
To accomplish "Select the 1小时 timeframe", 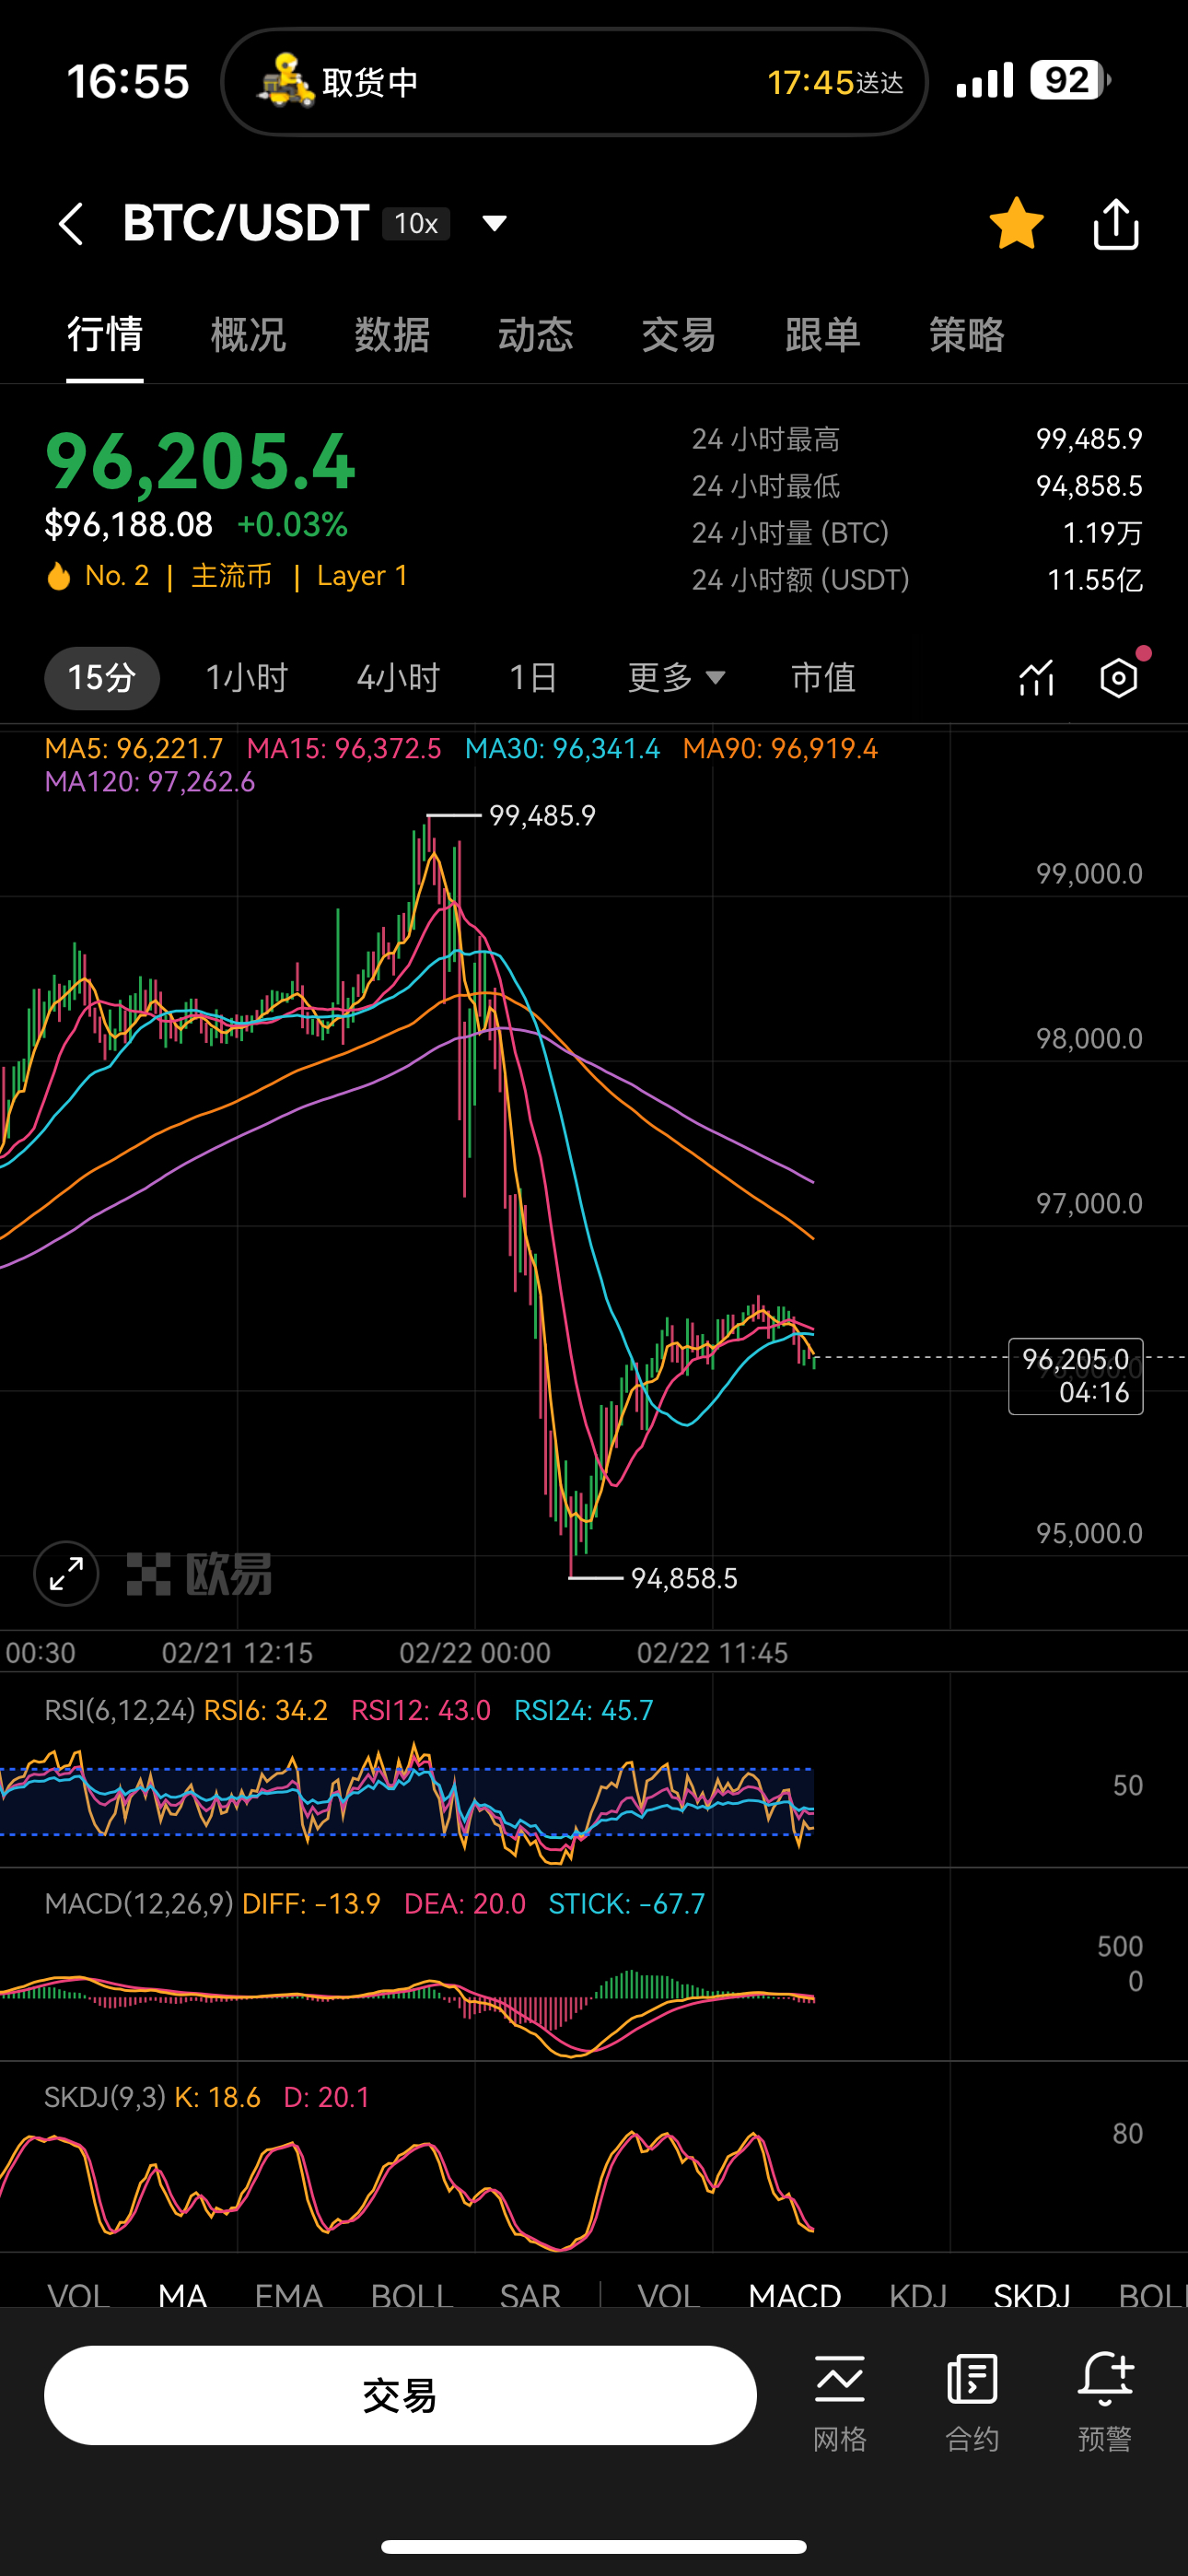I will click(x=246, y=678).
